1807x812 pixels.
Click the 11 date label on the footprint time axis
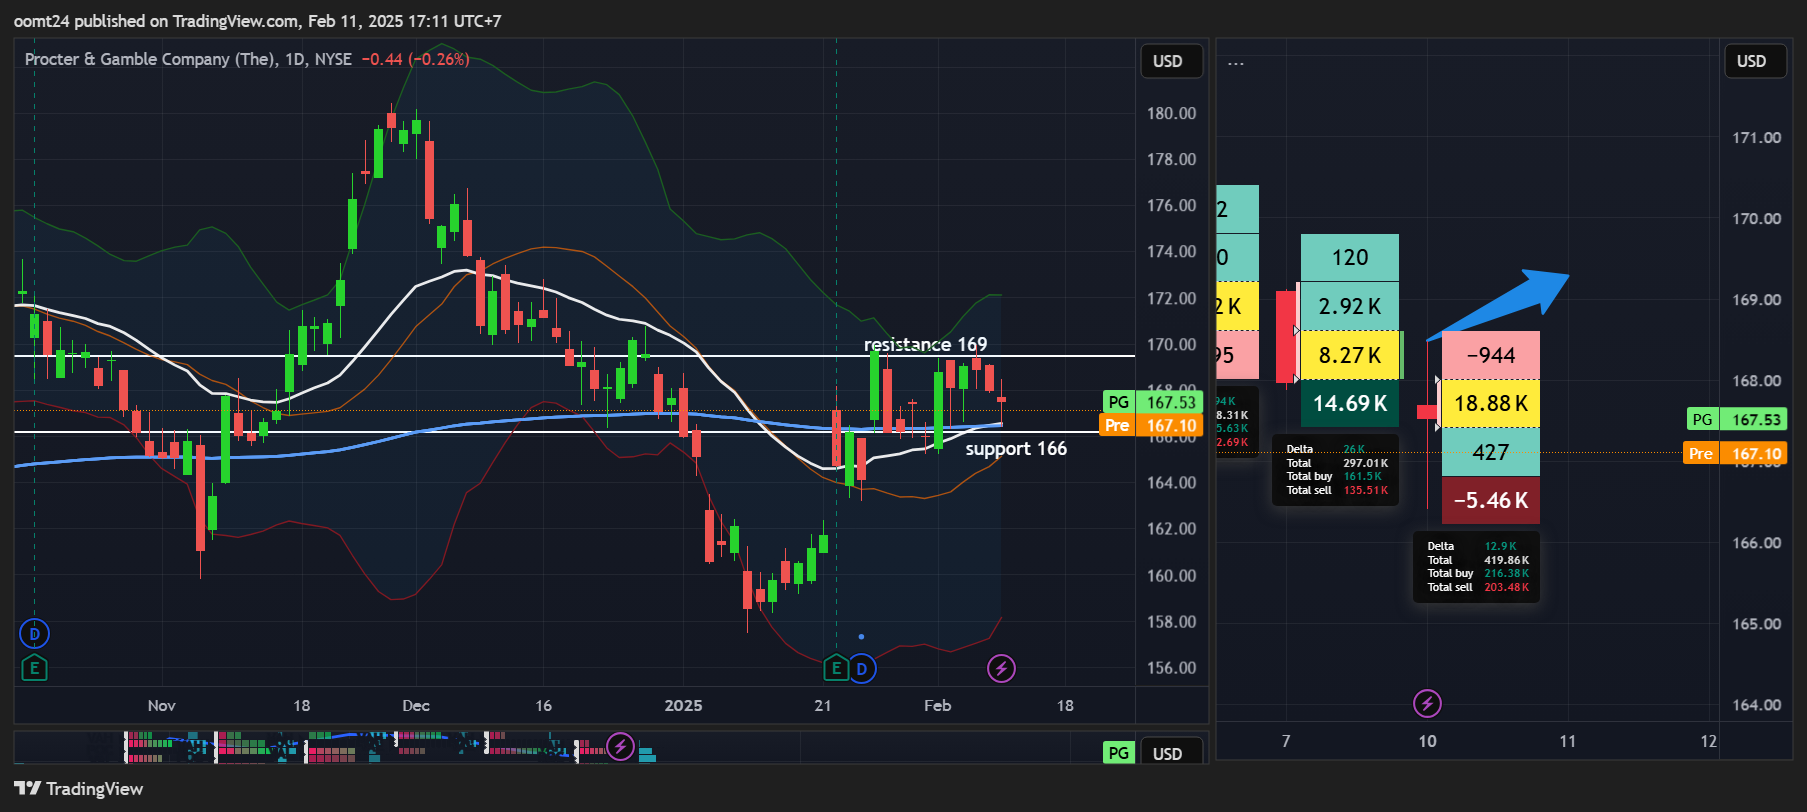point(1567,741)
